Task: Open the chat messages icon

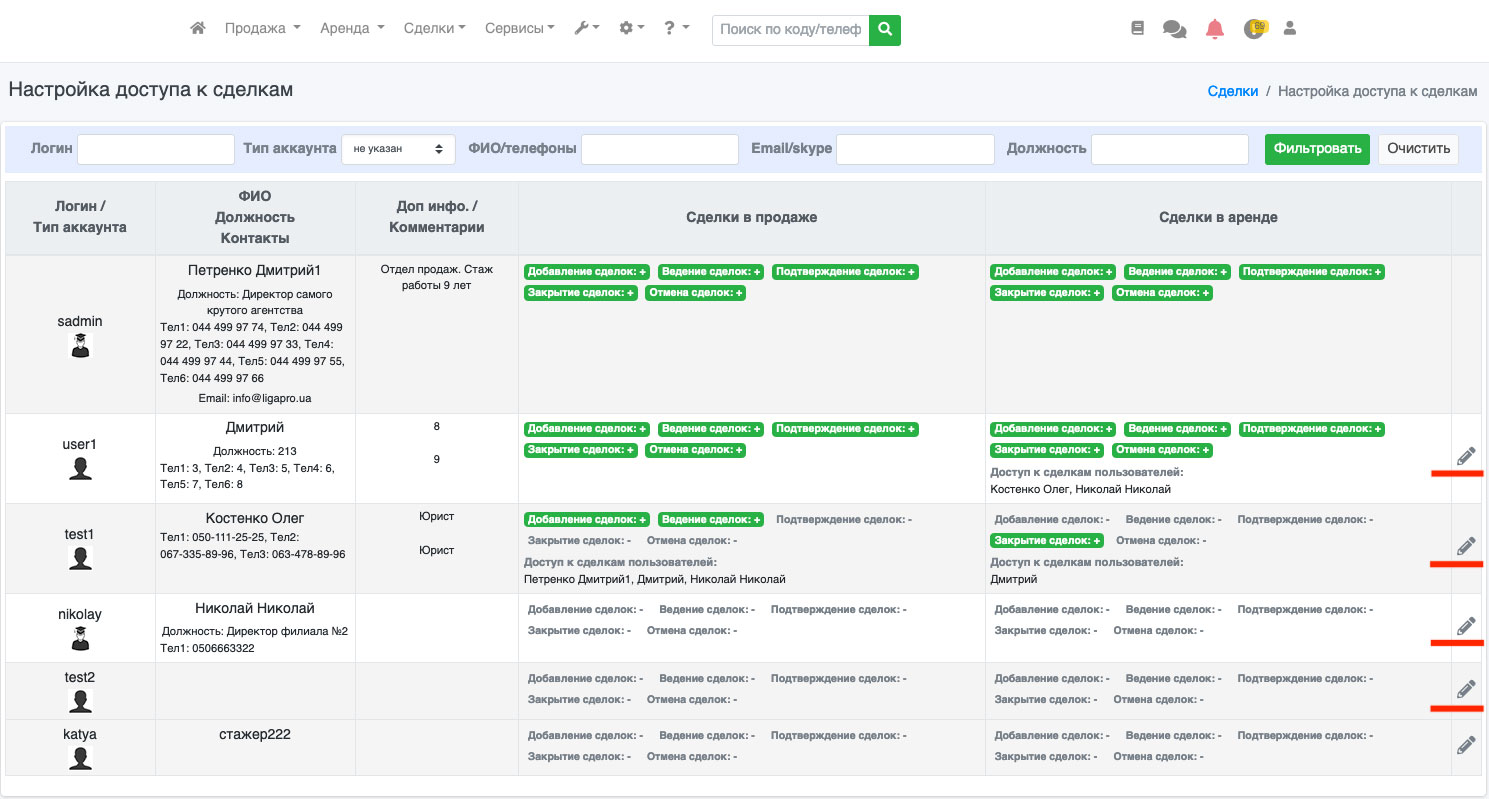Action: [x=1174, y=29]
